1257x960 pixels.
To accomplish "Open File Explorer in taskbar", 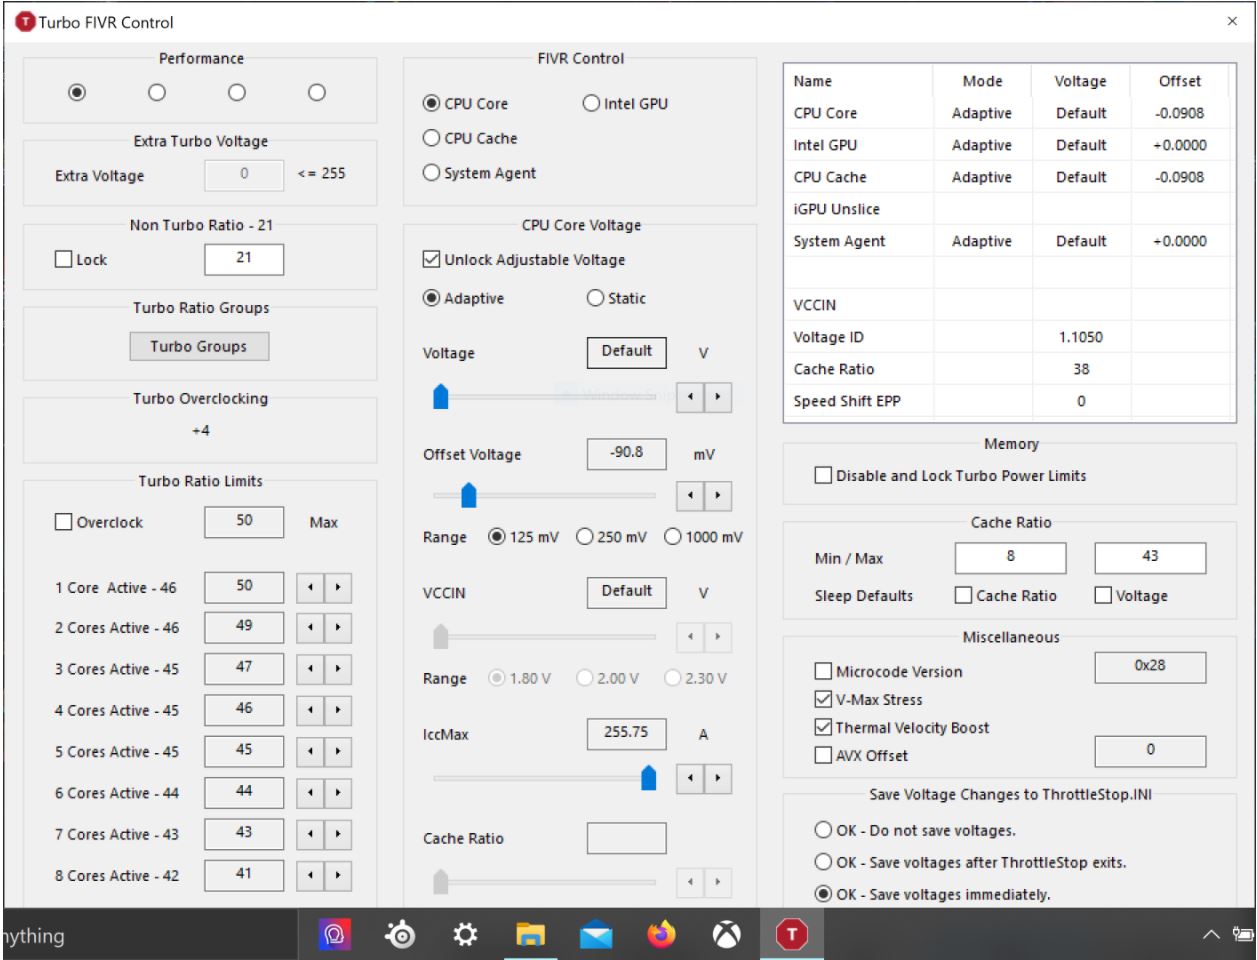I will [x=530, y=935].
